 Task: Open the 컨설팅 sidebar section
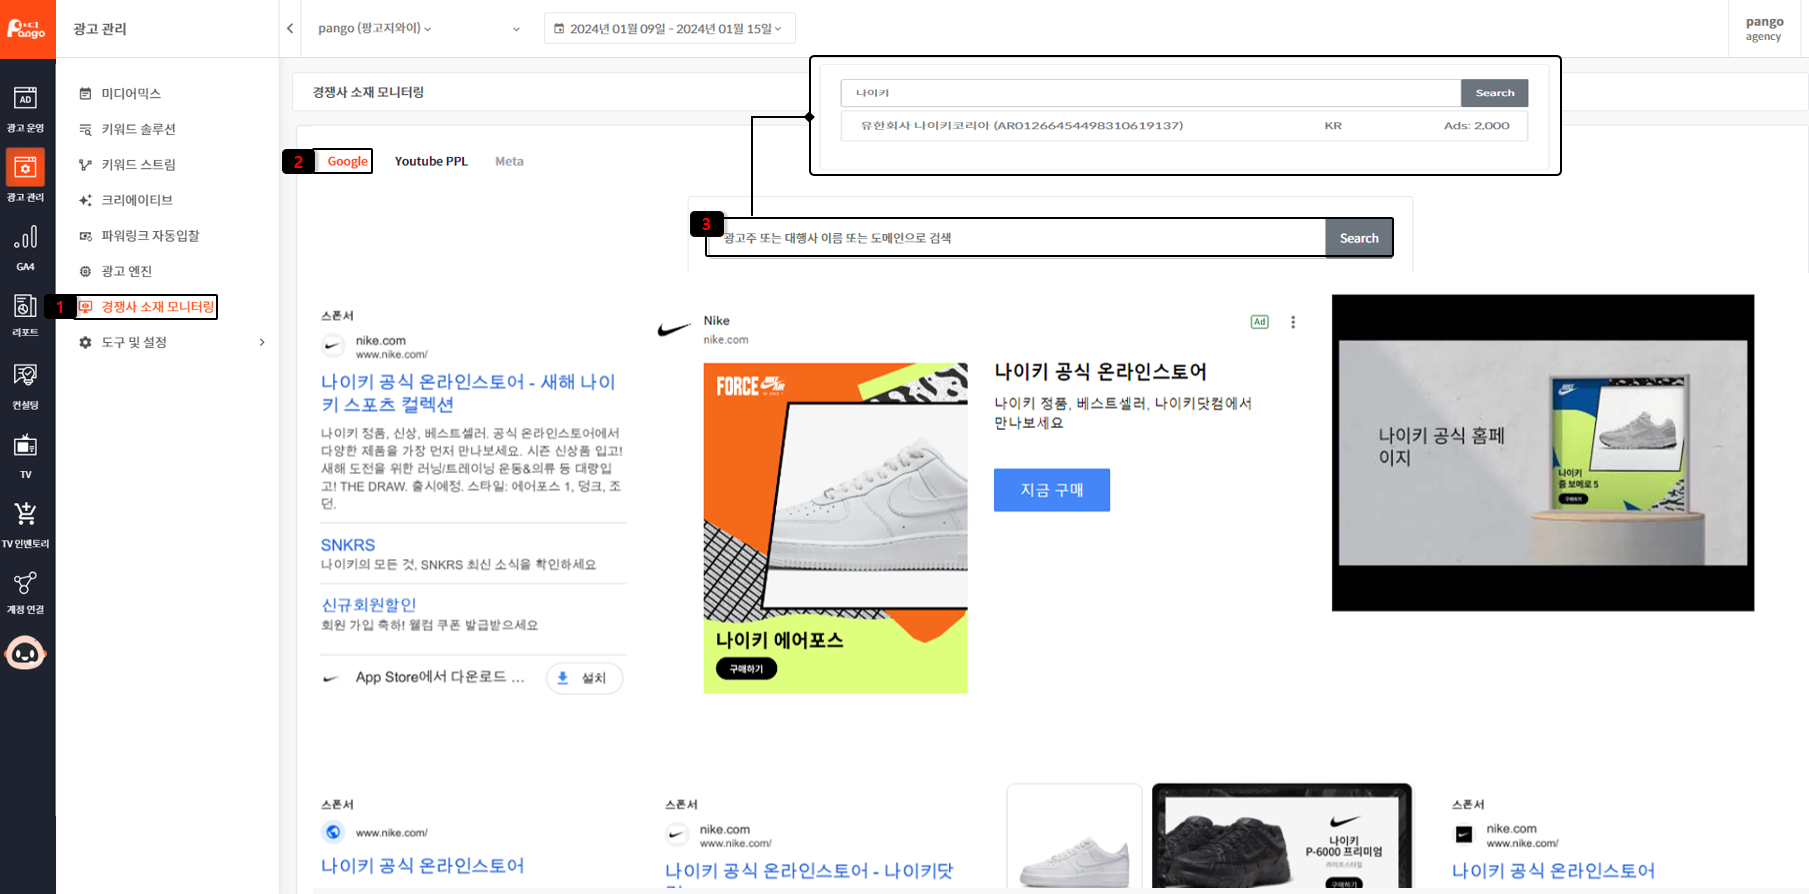pyautogui.click(x=26, y=386)
